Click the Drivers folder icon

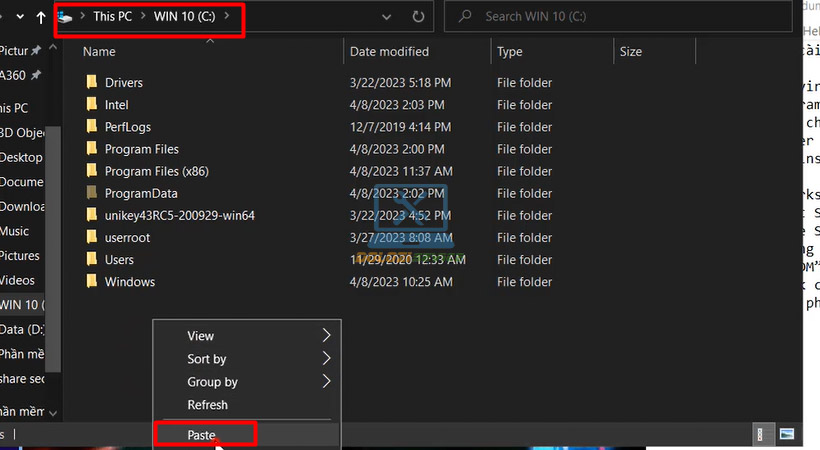(x=92, y=83)
